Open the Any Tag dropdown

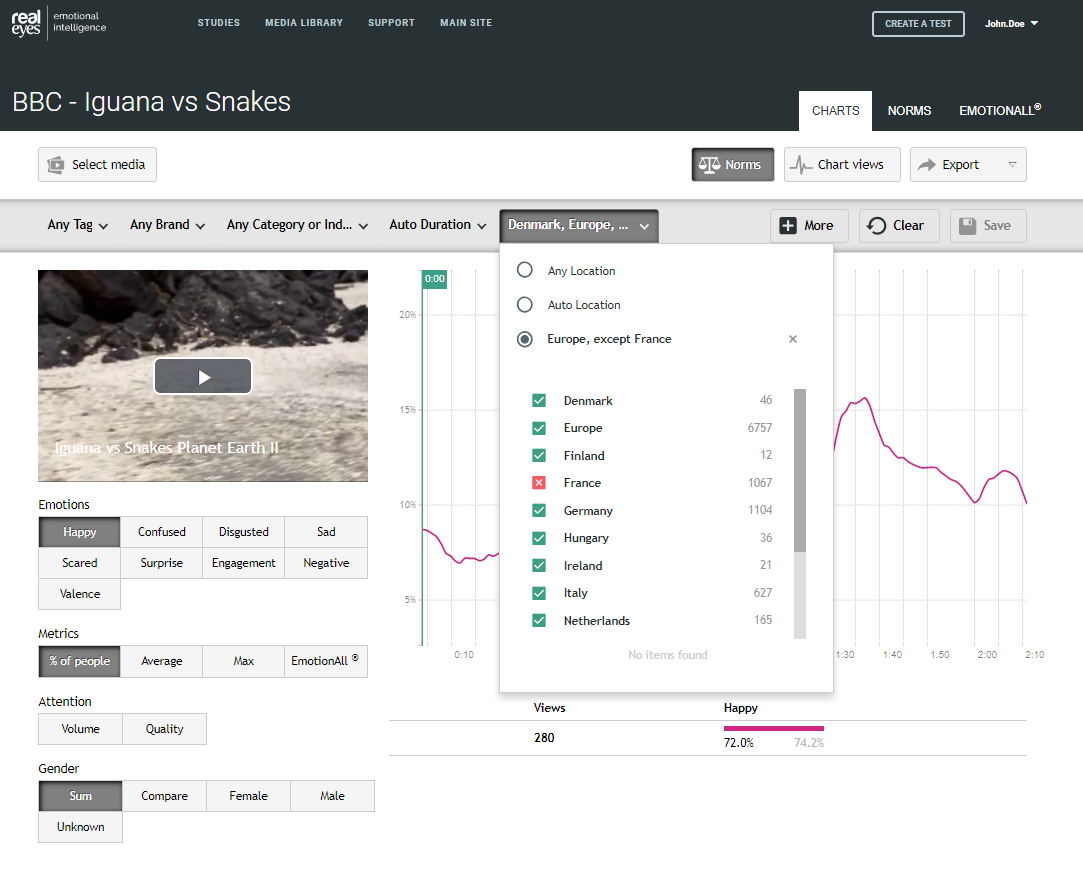(77, 225)
